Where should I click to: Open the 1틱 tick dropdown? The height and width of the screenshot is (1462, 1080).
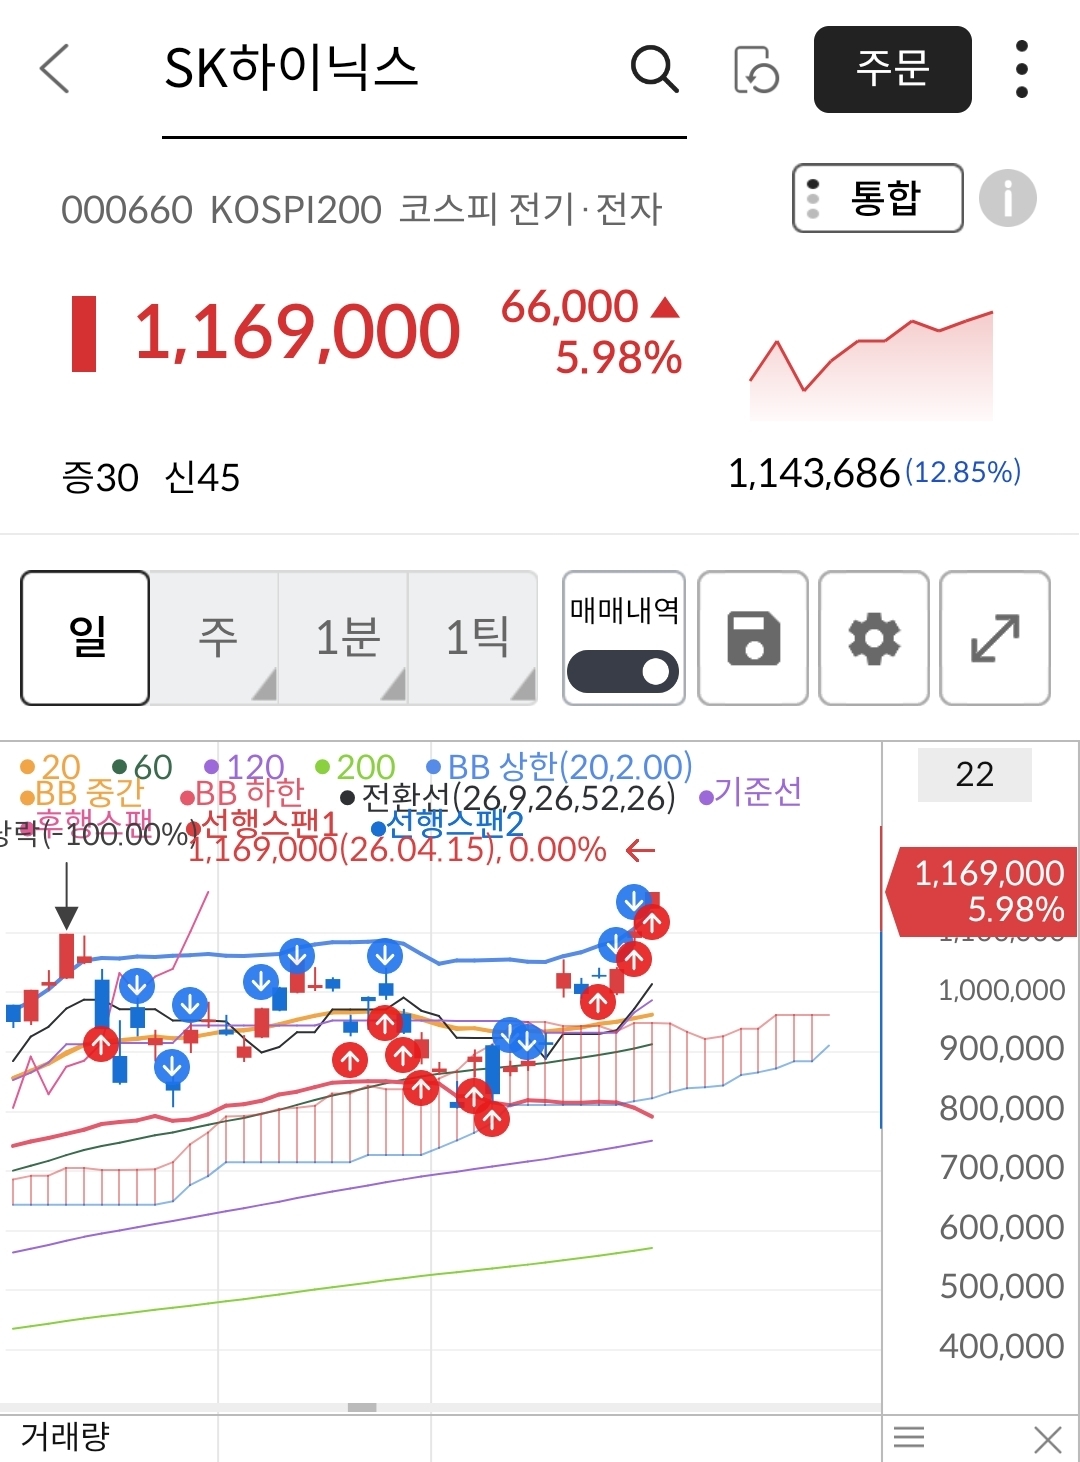(x=476, y=638)
